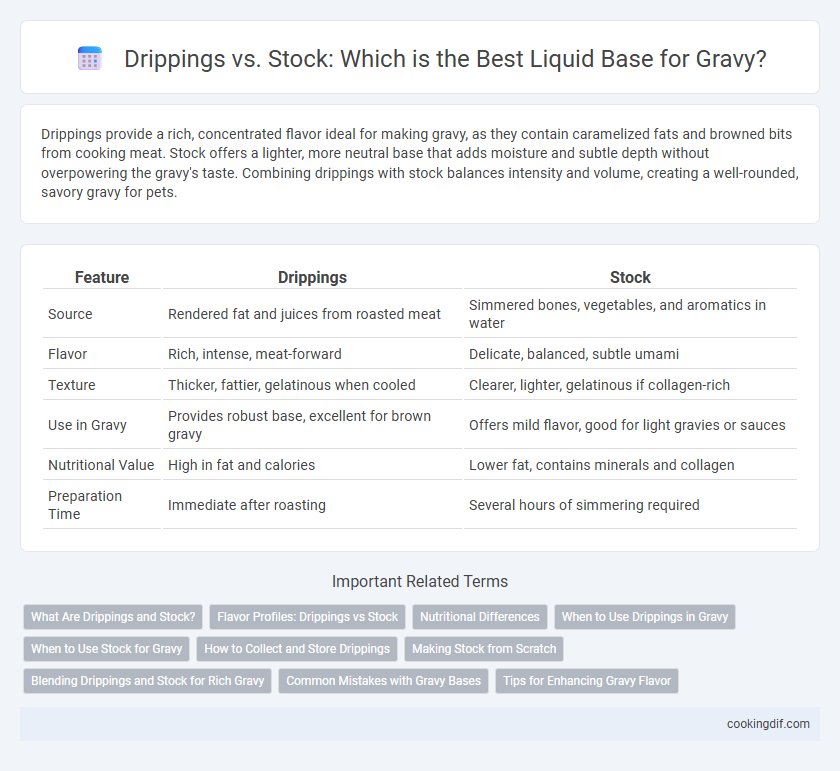Click 'When to Use Drippings in Gravy'

(x=644, y=617)
